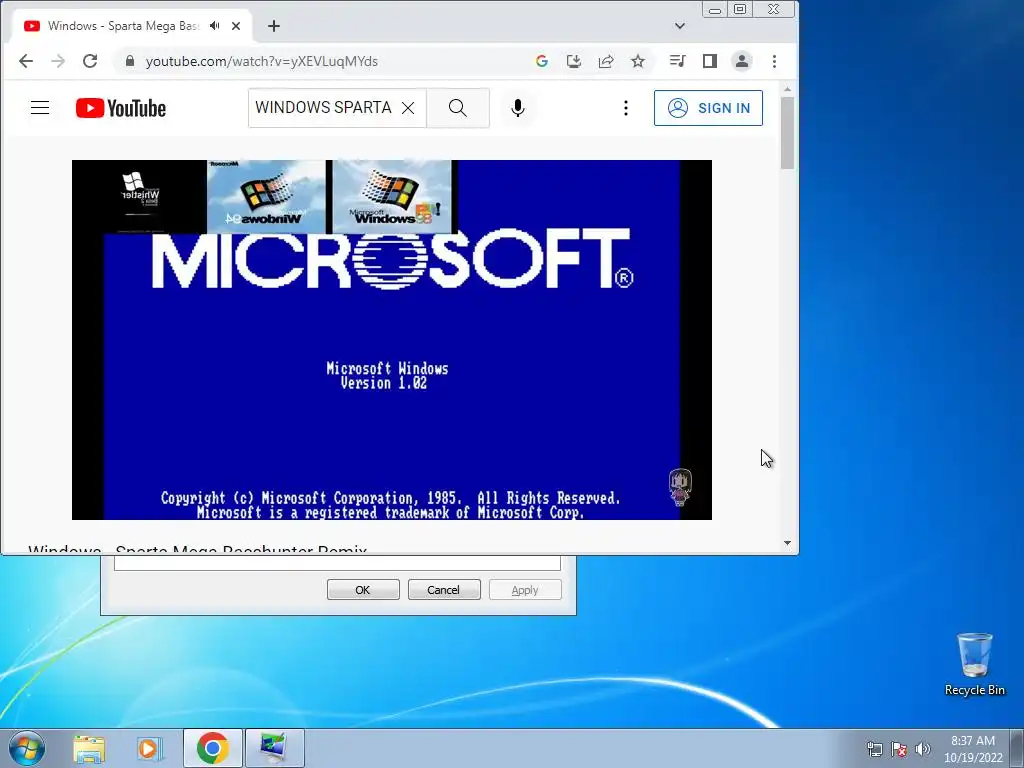This screenshot has width=1024, height=768.
Task: Open the Chrome profile avatar
Action: point(742,61)
